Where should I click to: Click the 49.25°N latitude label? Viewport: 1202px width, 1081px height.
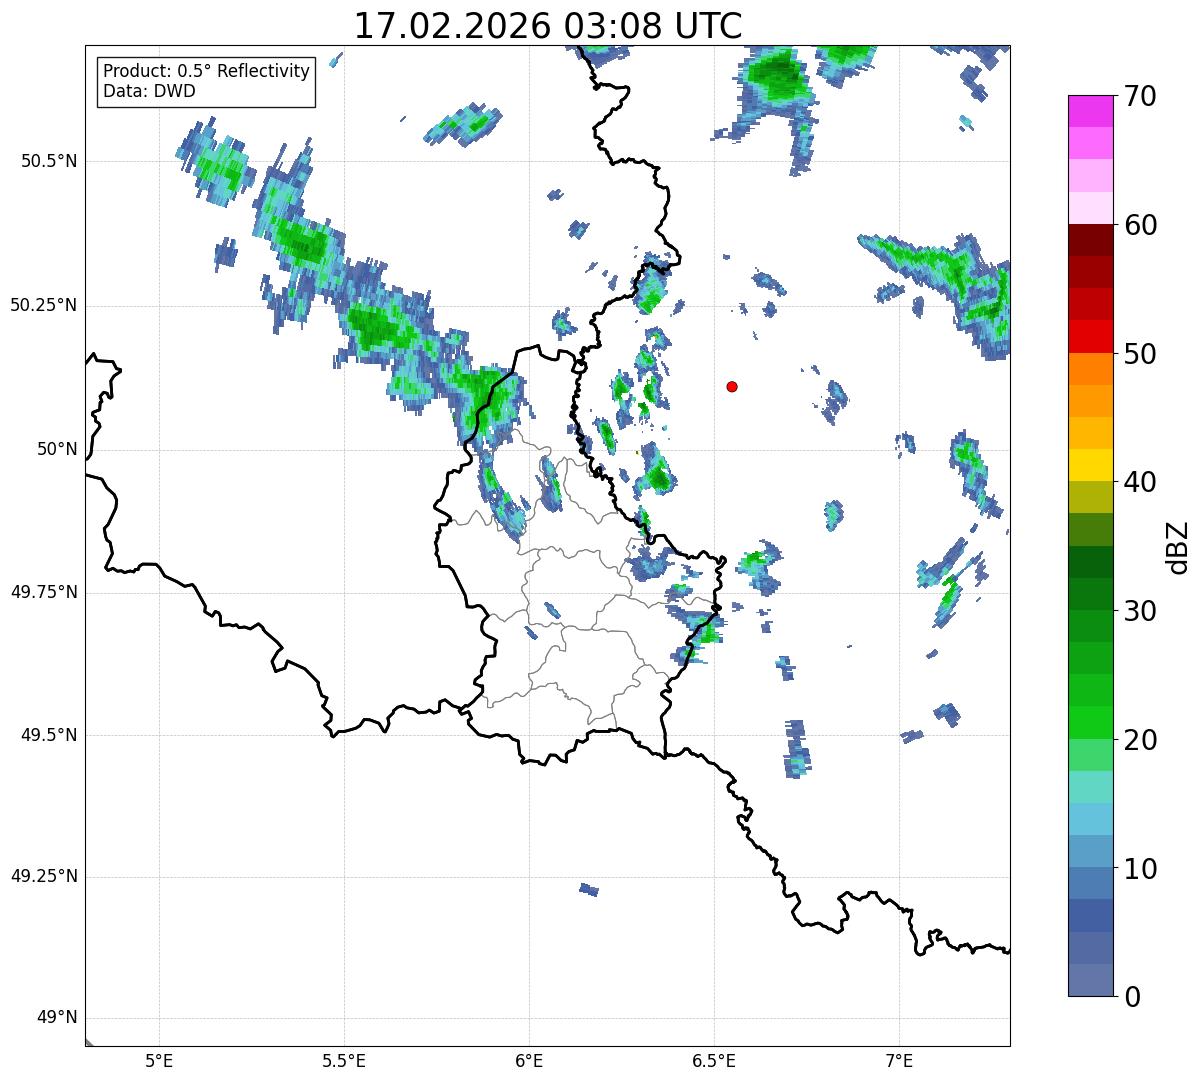[x=43, y=877]
